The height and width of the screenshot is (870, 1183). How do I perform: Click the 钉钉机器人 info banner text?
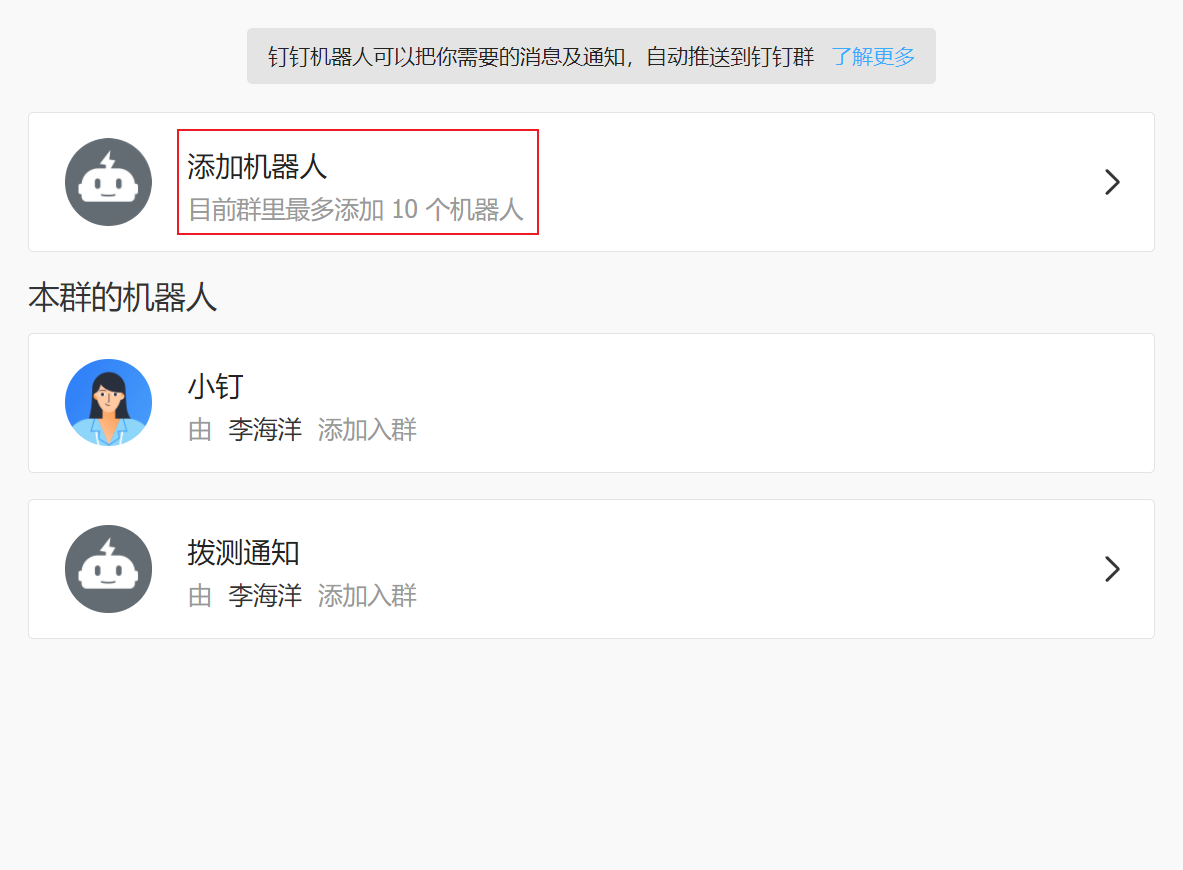(x=541, y=57)
